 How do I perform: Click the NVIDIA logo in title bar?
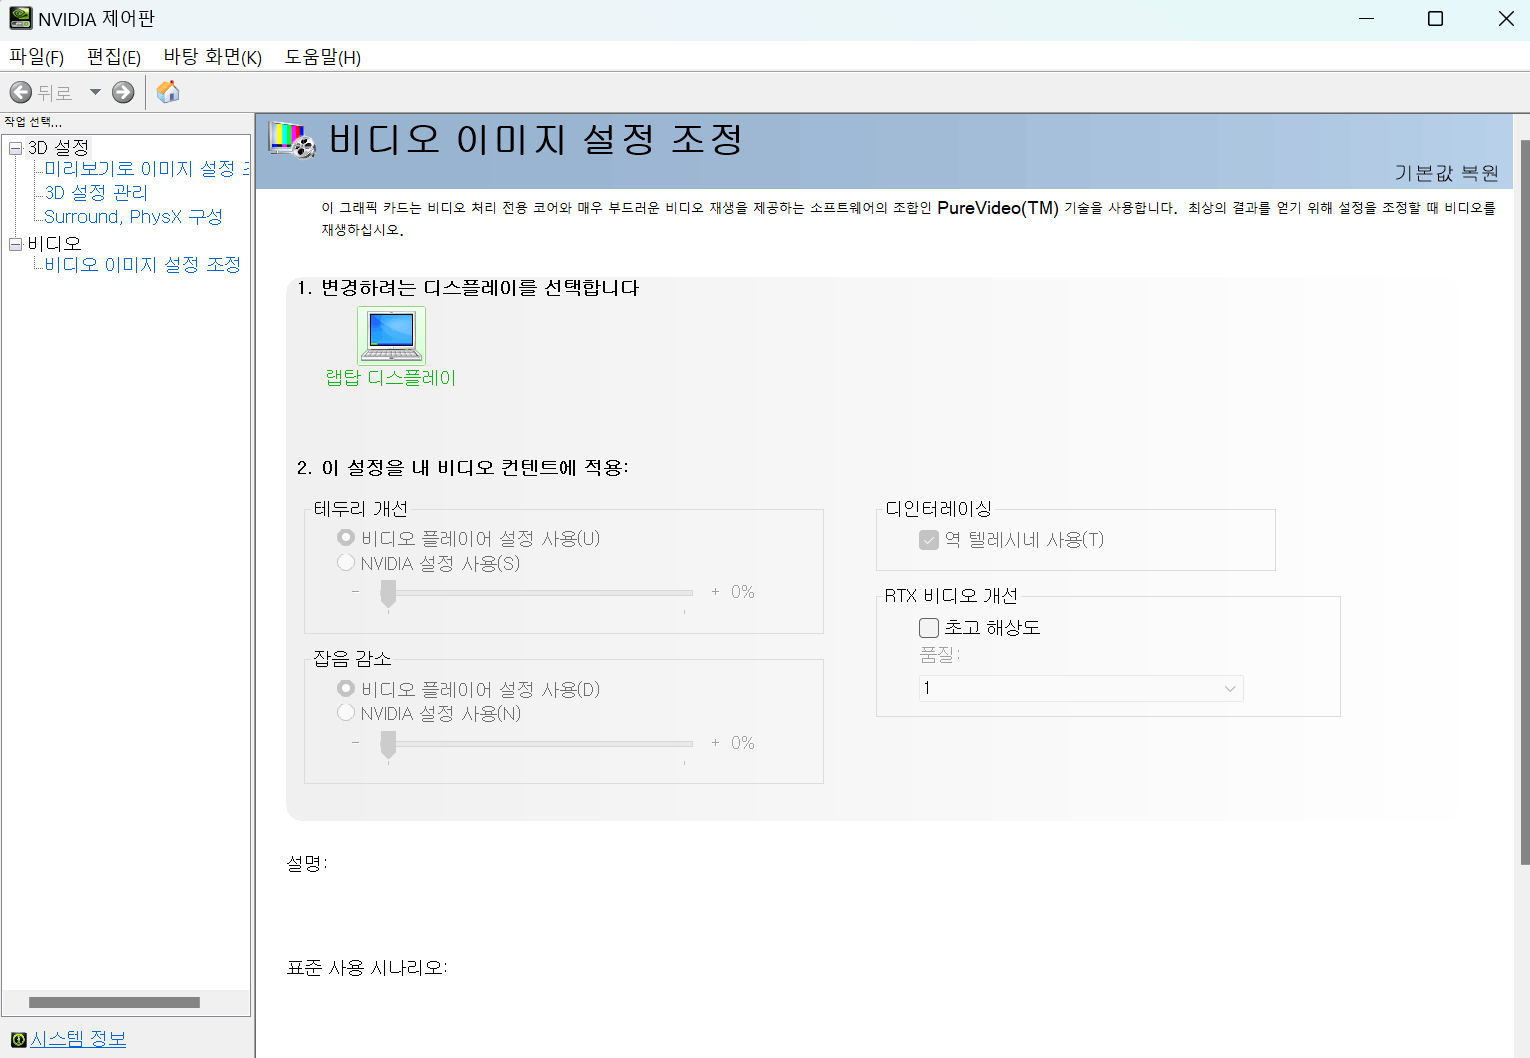click(20, 18)
